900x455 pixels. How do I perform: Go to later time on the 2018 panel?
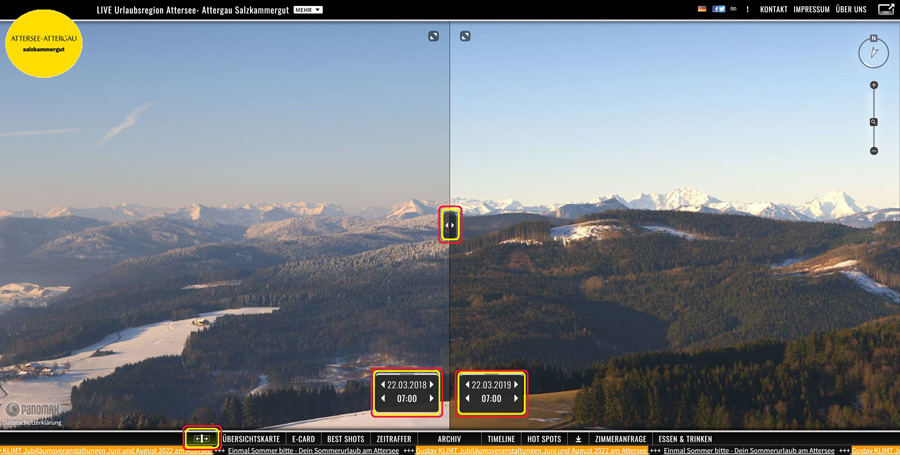click(x=432, y=398)
